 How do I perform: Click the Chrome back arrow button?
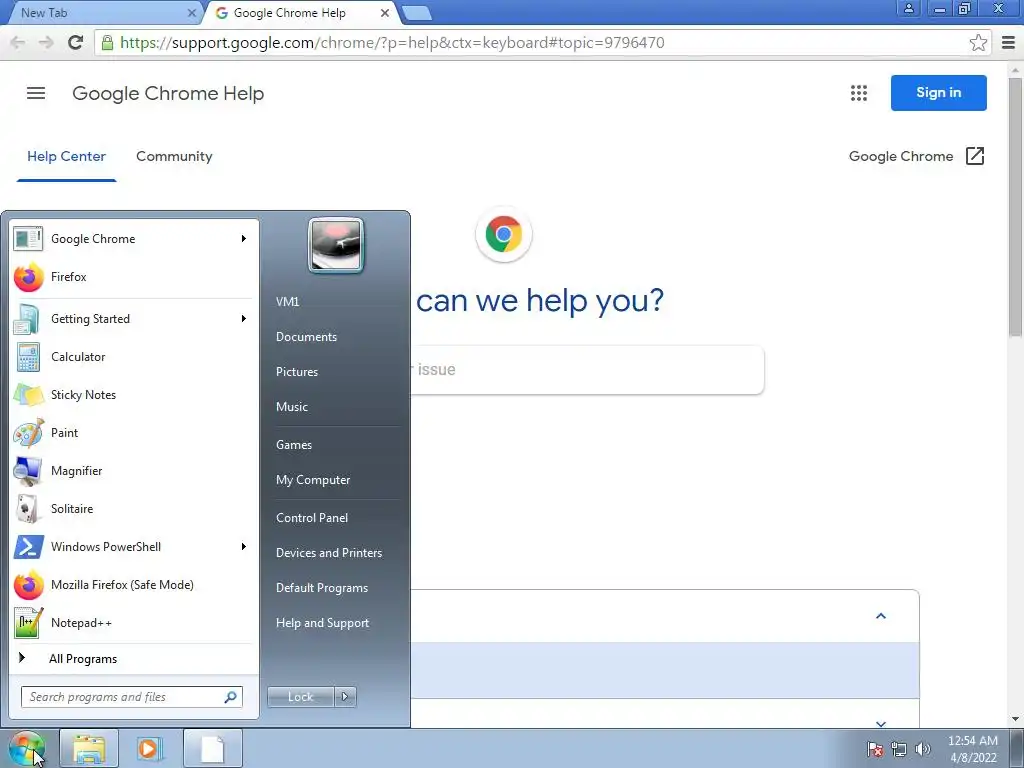pyautogui.click(x=18, y=42)
